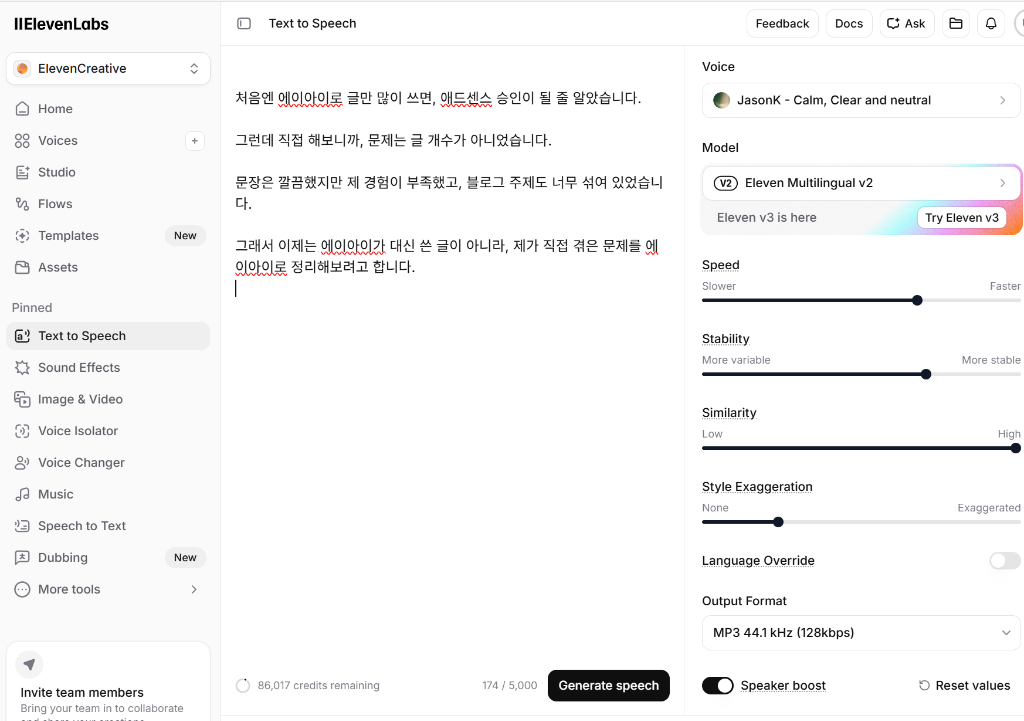Open the folder icon in top bar
Screen dimensions: 1024x721
coord(955,24)
